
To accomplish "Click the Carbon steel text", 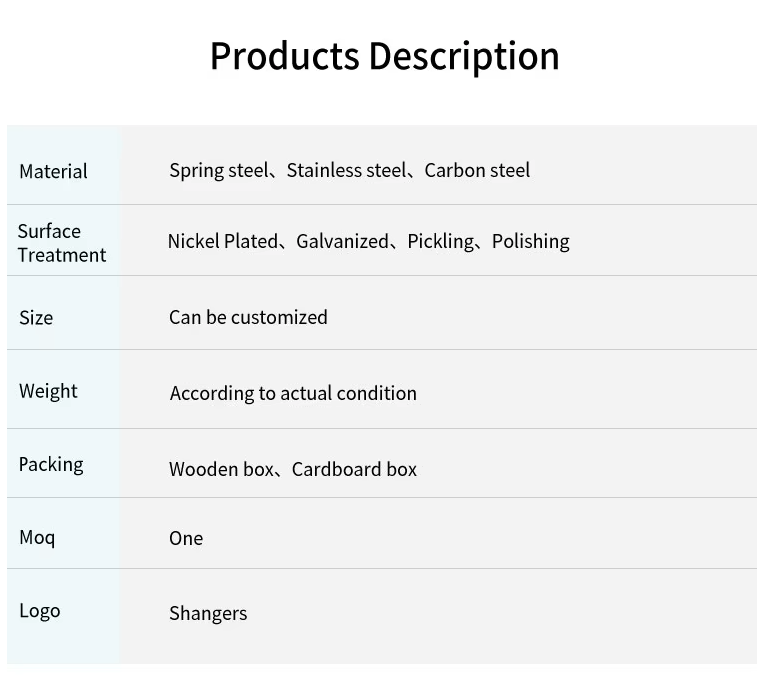I will (x=477, y=170).
